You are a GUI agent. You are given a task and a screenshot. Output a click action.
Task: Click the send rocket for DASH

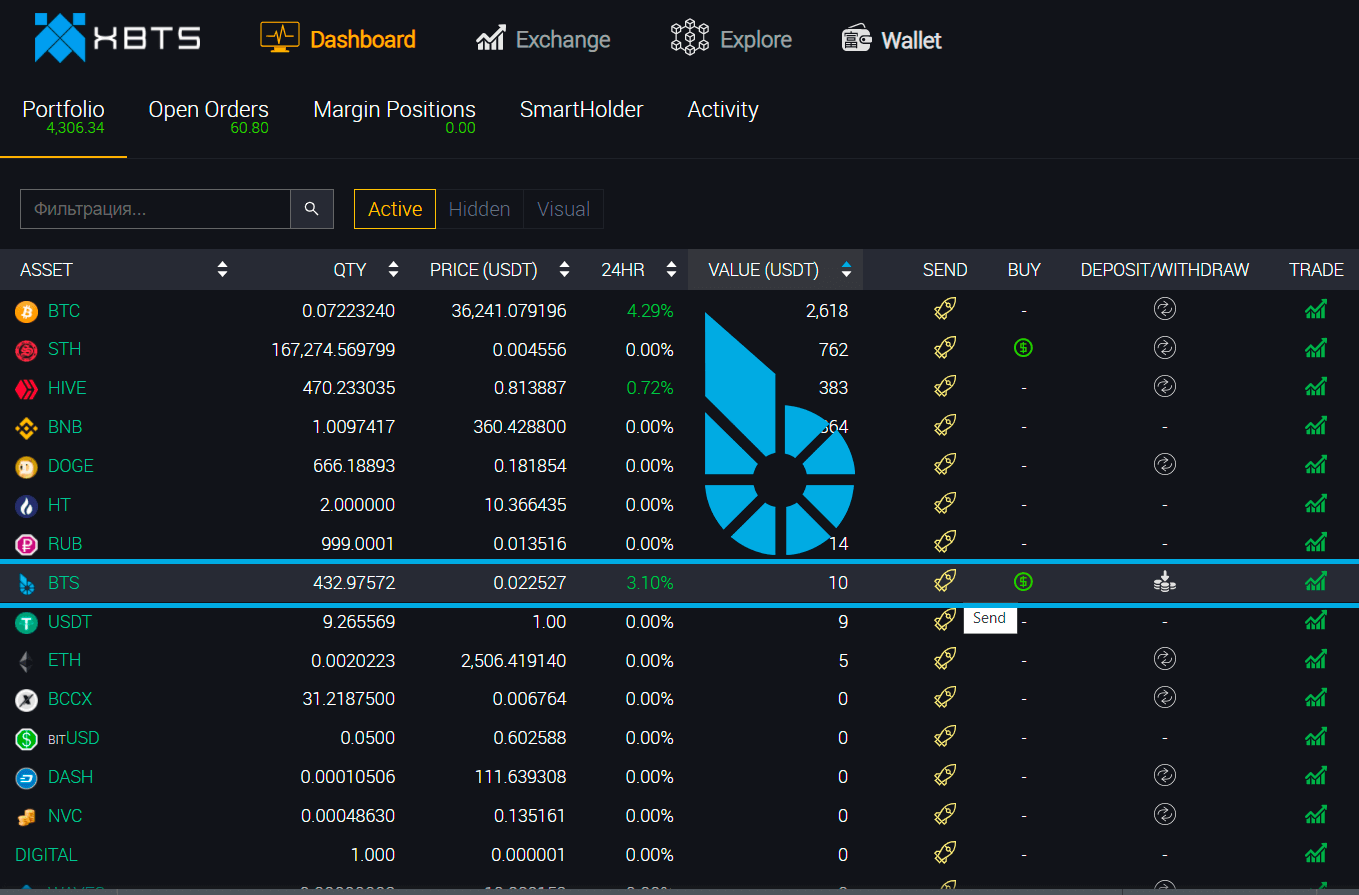click(x=945, y=776)
